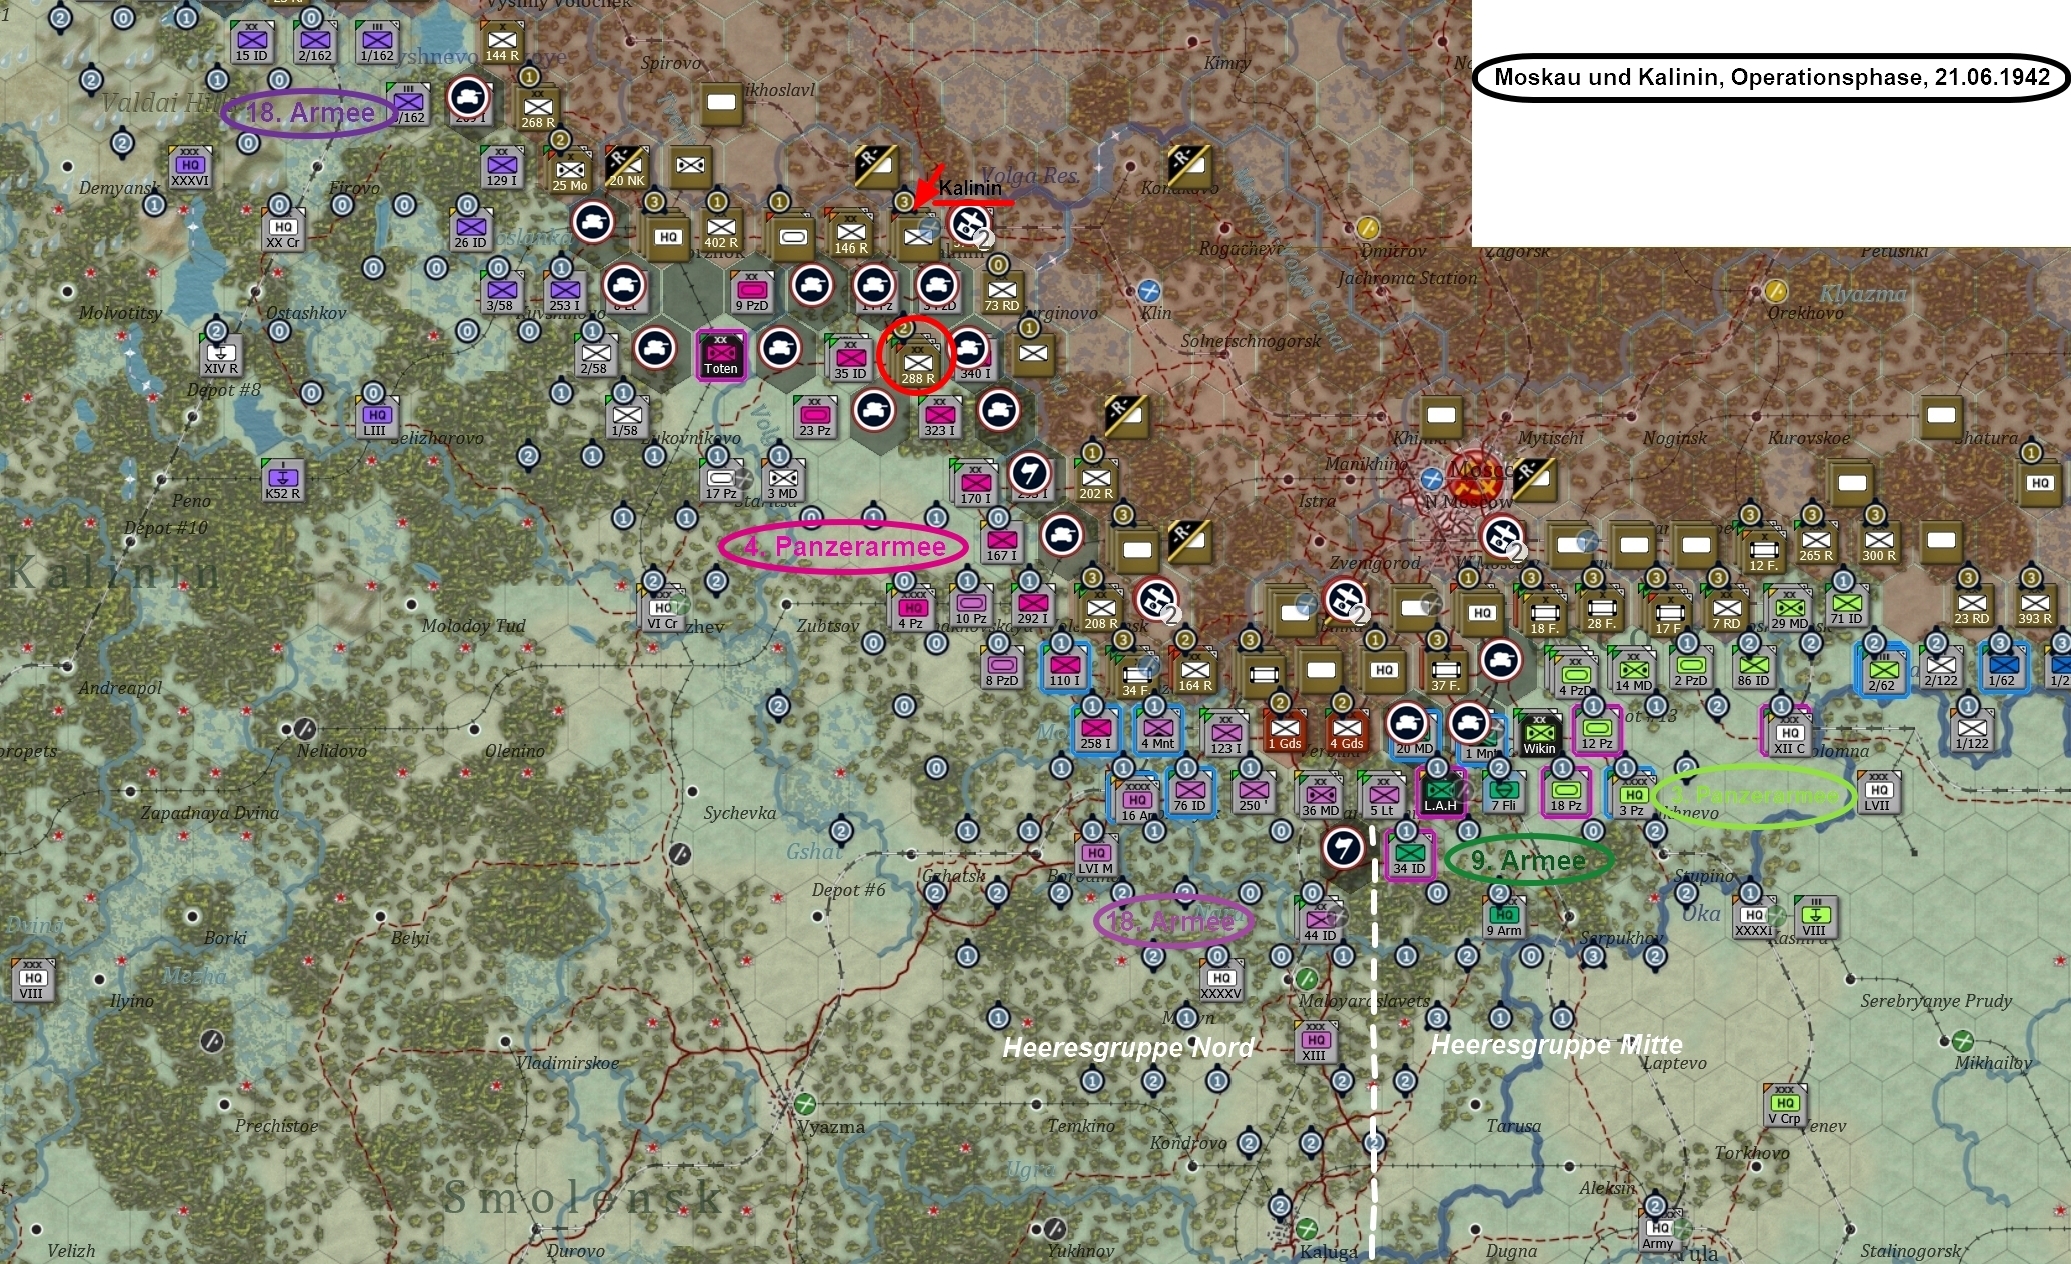
Task: Select the 9 PzD panzer counter
Action: pos(751,293)
